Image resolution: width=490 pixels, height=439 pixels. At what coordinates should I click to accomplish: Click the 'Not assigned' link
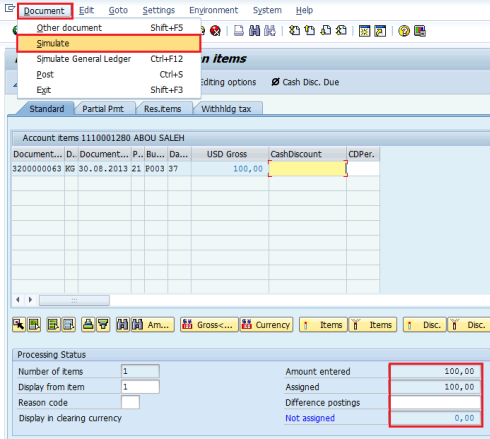click(310, 418)
